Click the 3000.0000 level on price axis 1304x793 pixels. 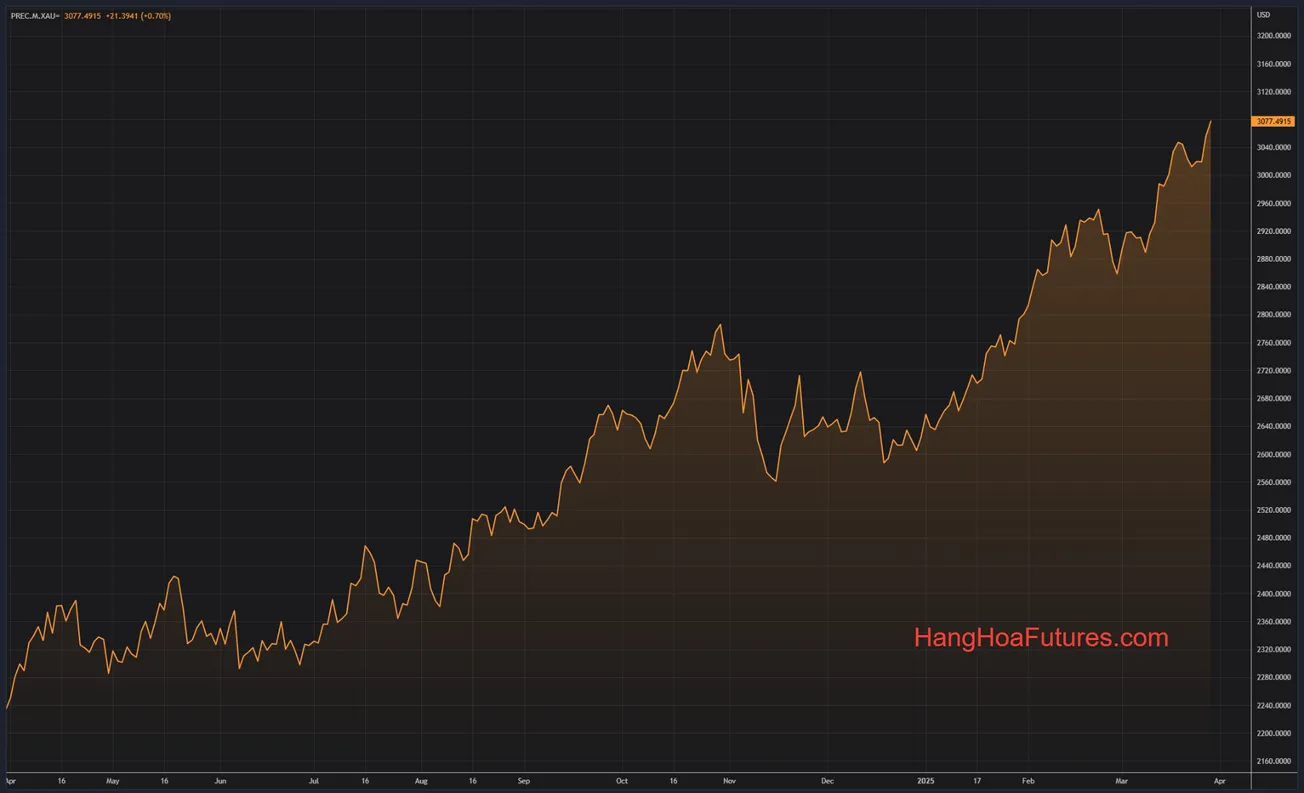click(x=1272, y=174)
